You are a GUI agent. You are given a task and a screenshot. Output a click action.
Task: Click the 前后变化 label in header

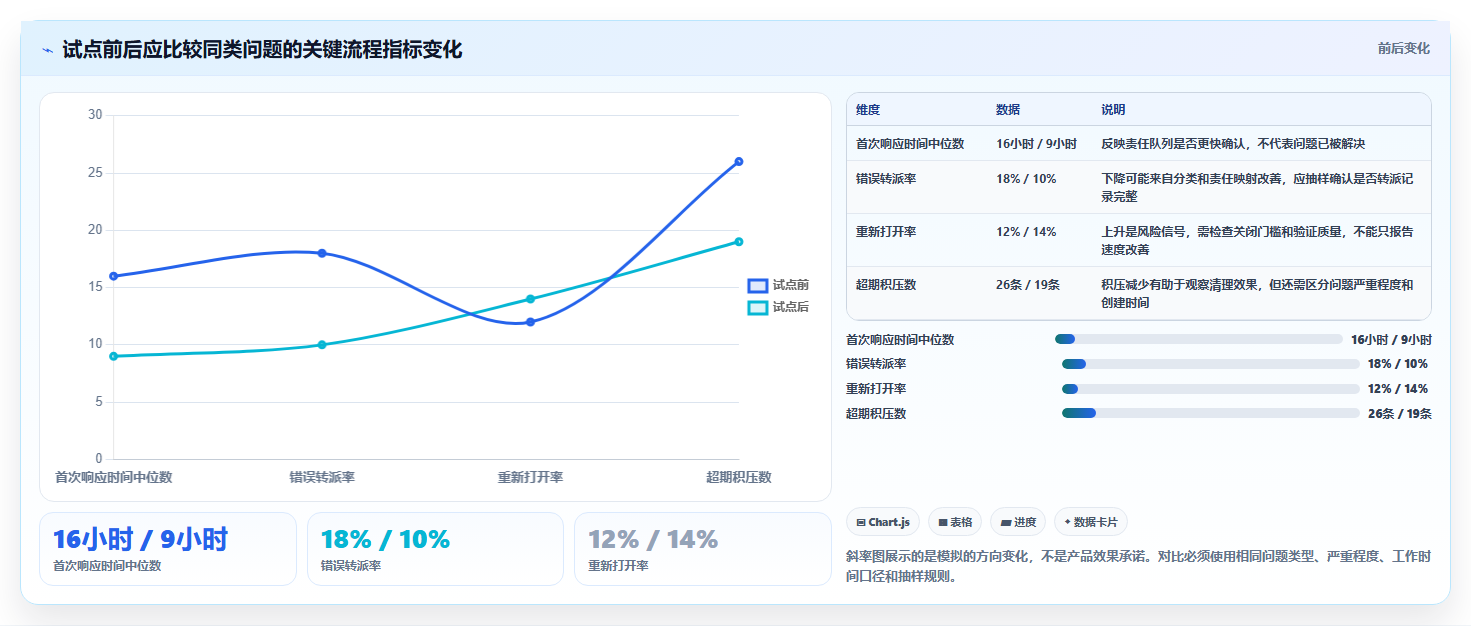click(x=1403, y=48)
